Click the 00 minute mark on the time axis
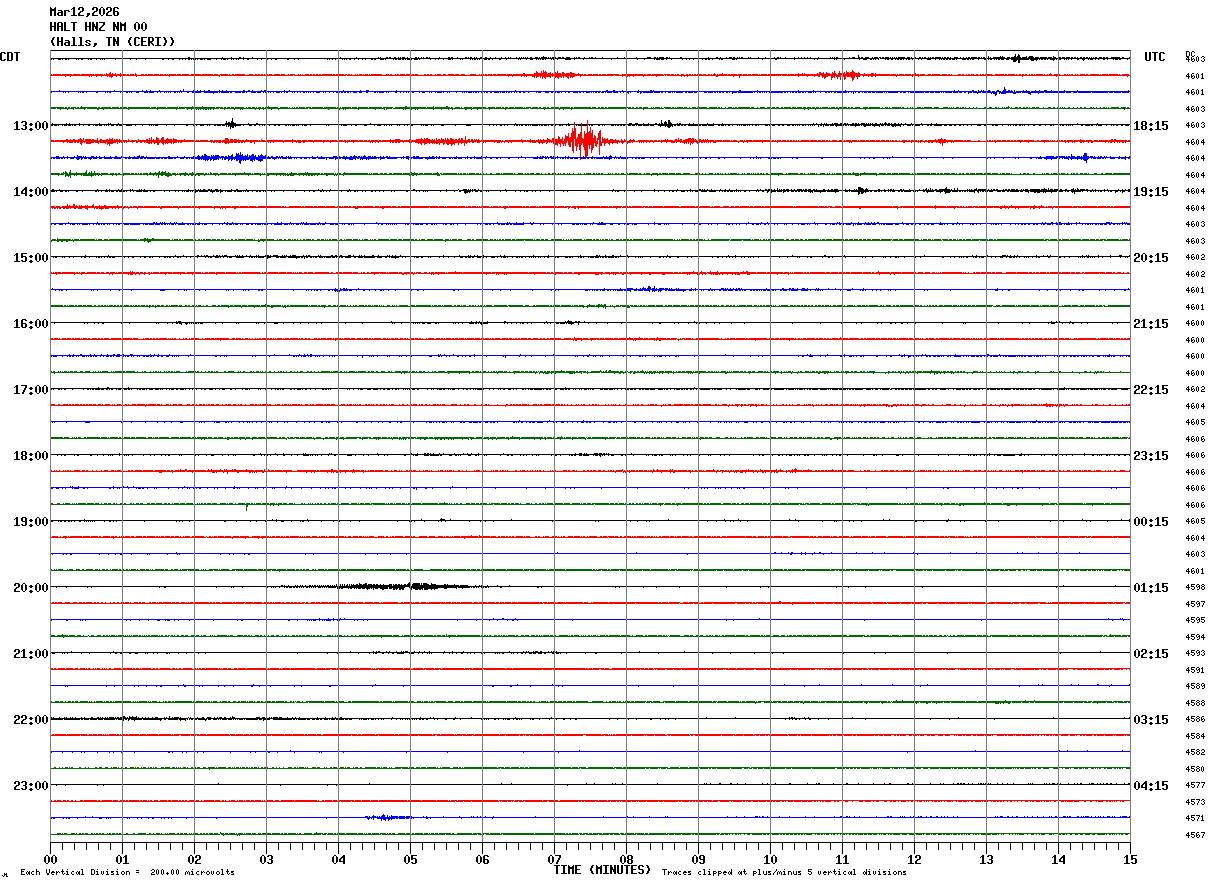 (x=51, y=859)
